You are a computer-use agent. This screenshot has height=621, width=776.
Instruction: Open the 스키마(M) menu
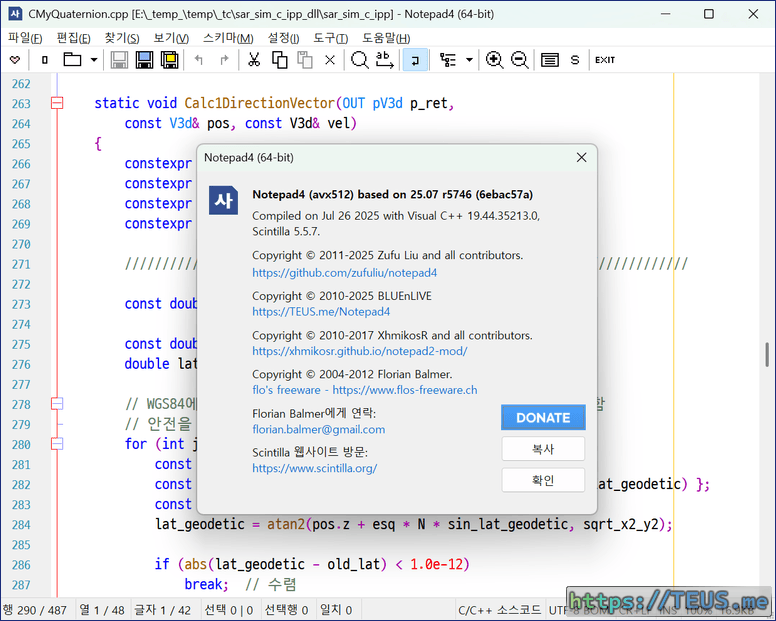click(x=228, y=38)
